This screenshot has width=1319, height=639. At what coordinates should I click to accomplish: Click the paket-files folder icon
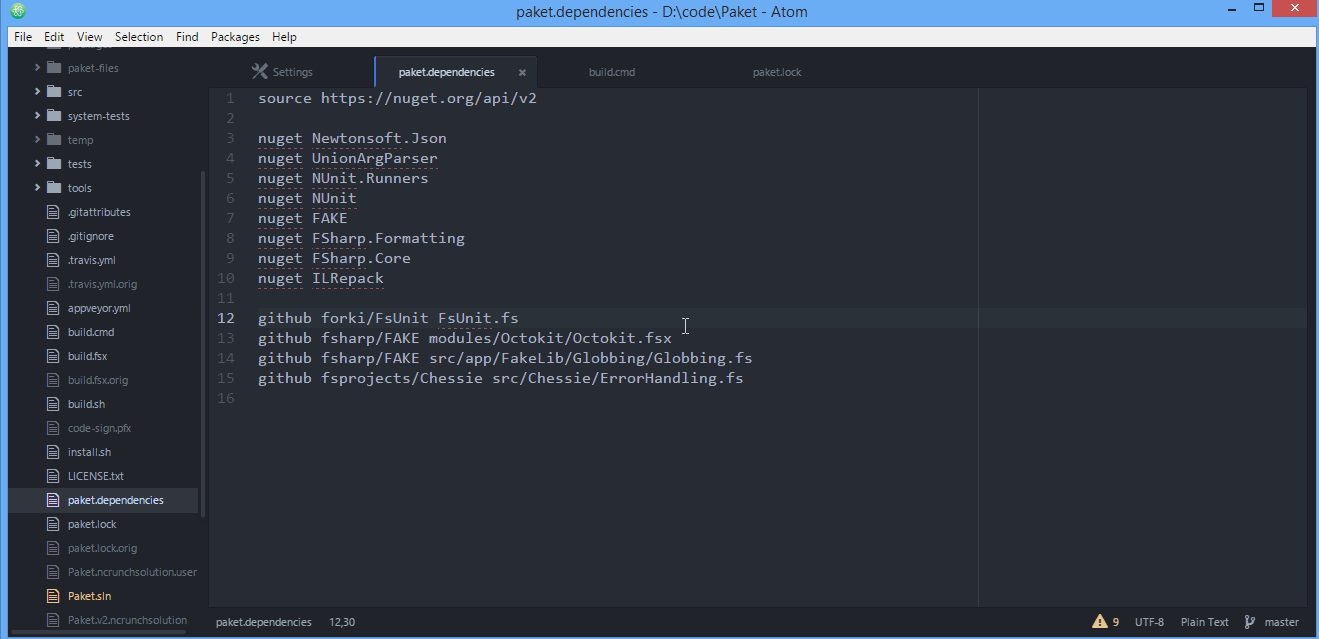54,68
